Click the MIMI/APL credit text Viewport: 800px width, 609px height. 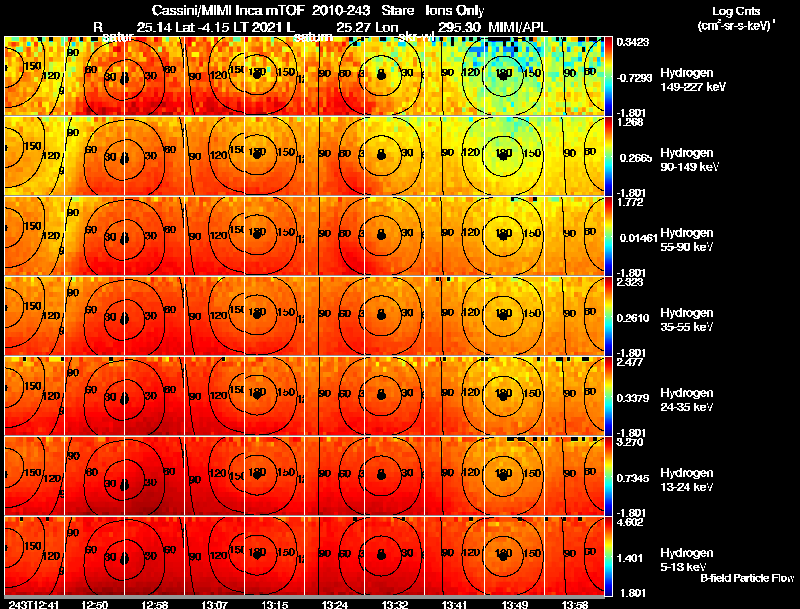518,27
